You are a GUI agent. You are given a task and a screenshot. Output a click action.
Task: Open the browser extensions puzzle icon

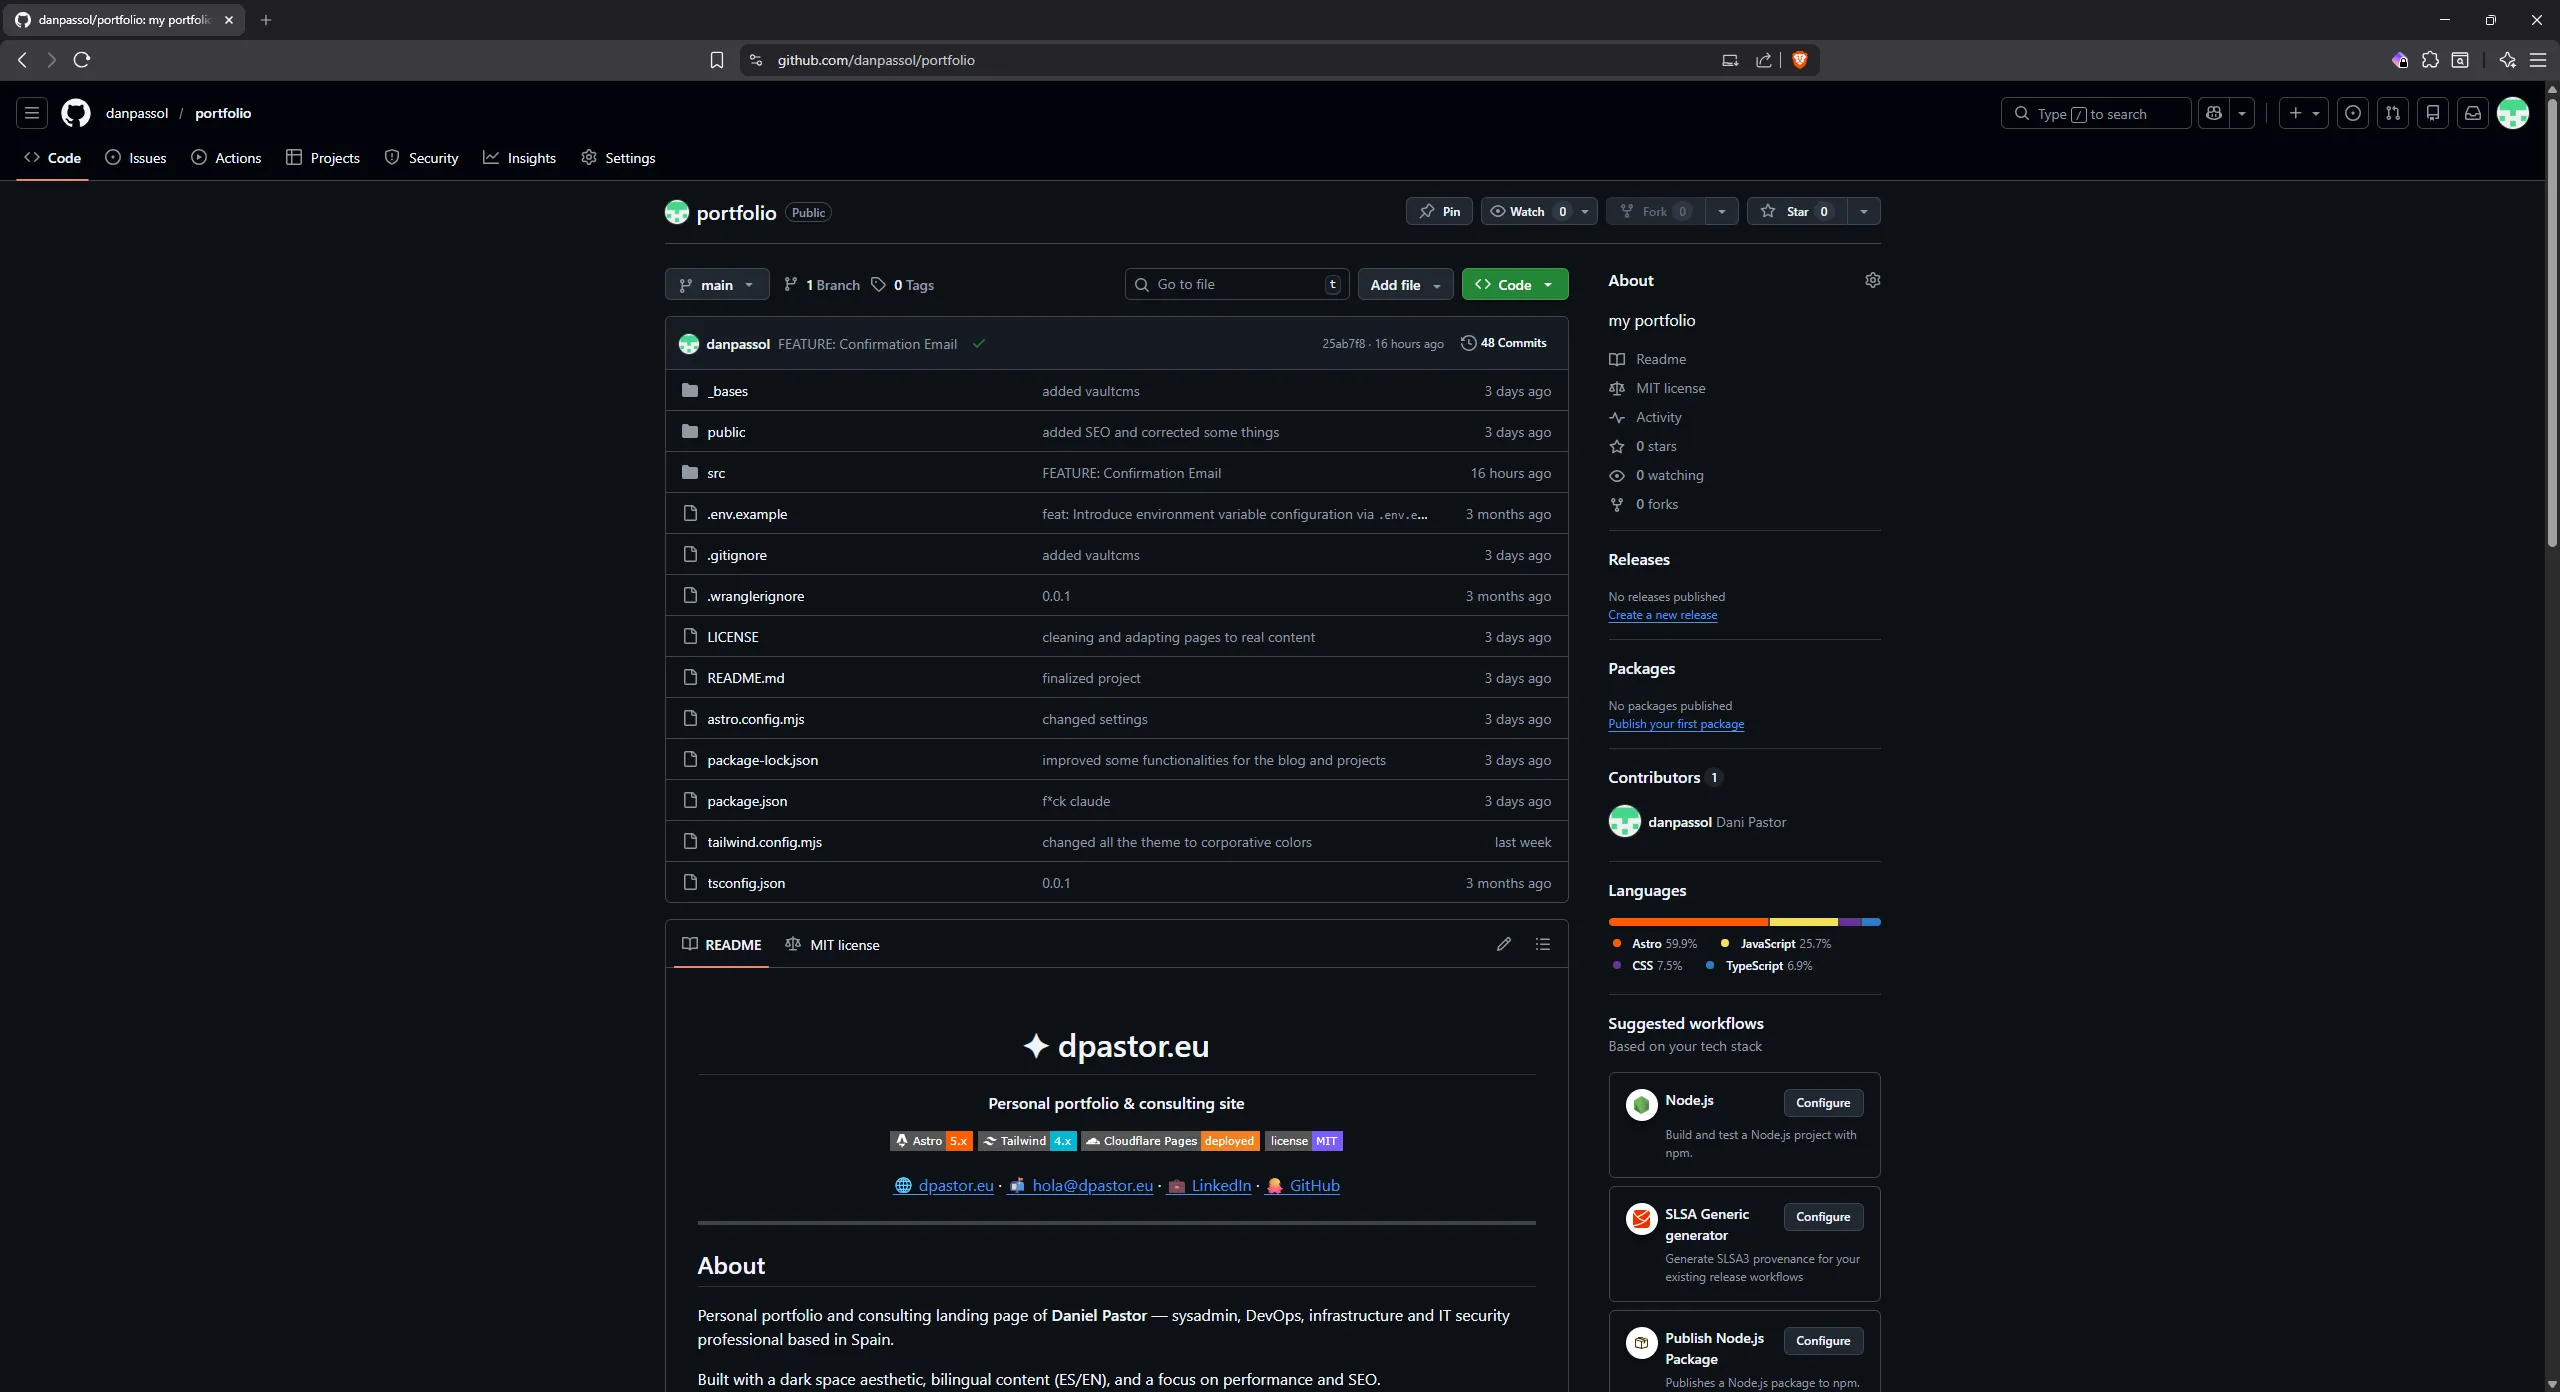[x=2431, y=60]
